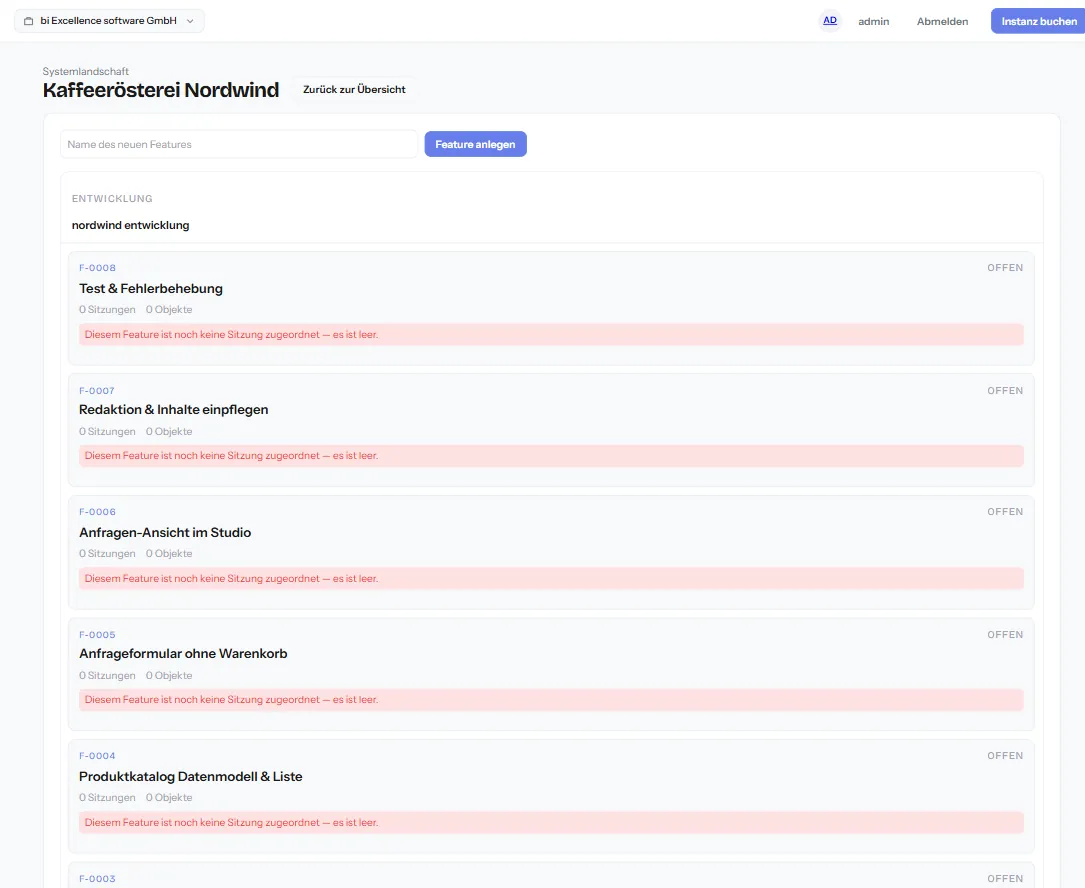Select the Anfrageformular ohne Warenkorb title
This screenshot has width=1085, height=888.
tap(183, 653)
